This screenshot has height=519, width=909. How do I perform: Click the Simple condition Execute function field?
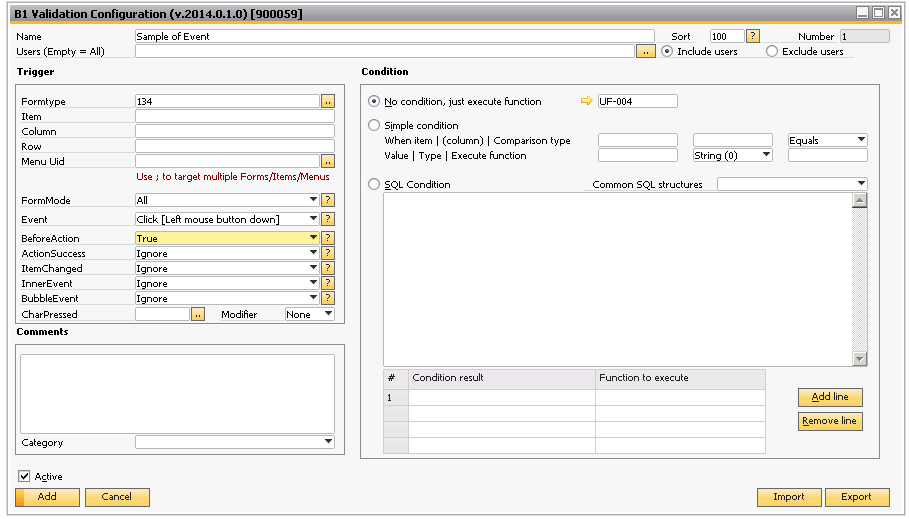(828, 155)
